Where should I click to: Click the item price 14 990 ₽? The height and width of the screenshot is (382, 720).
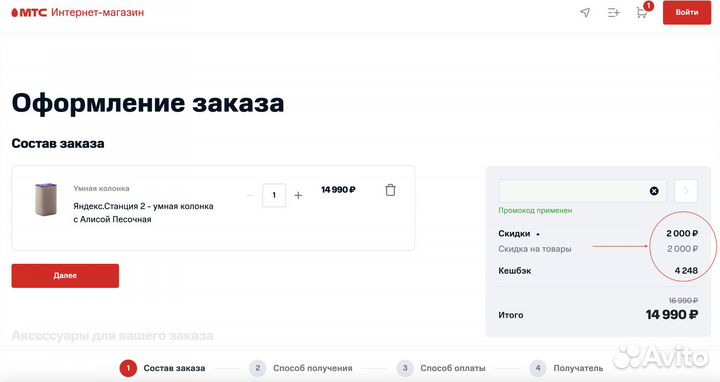click(x=338, y=190)
